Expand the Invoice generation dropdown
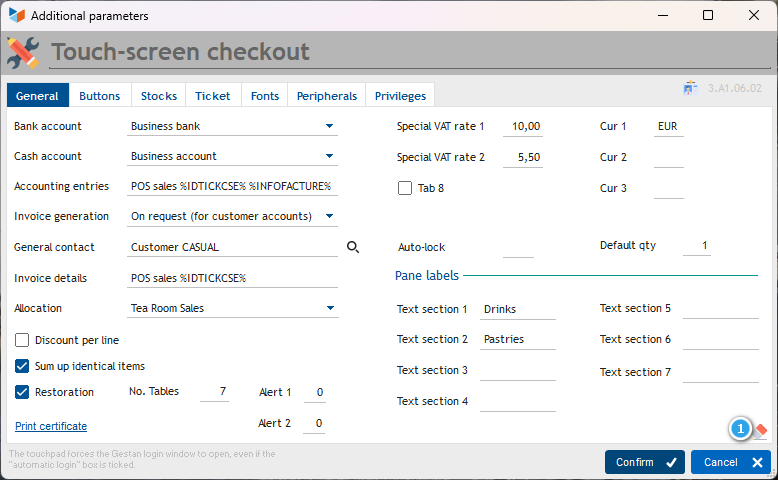The width and height of the screenshot is (778, 480). [x=329, y=216]
